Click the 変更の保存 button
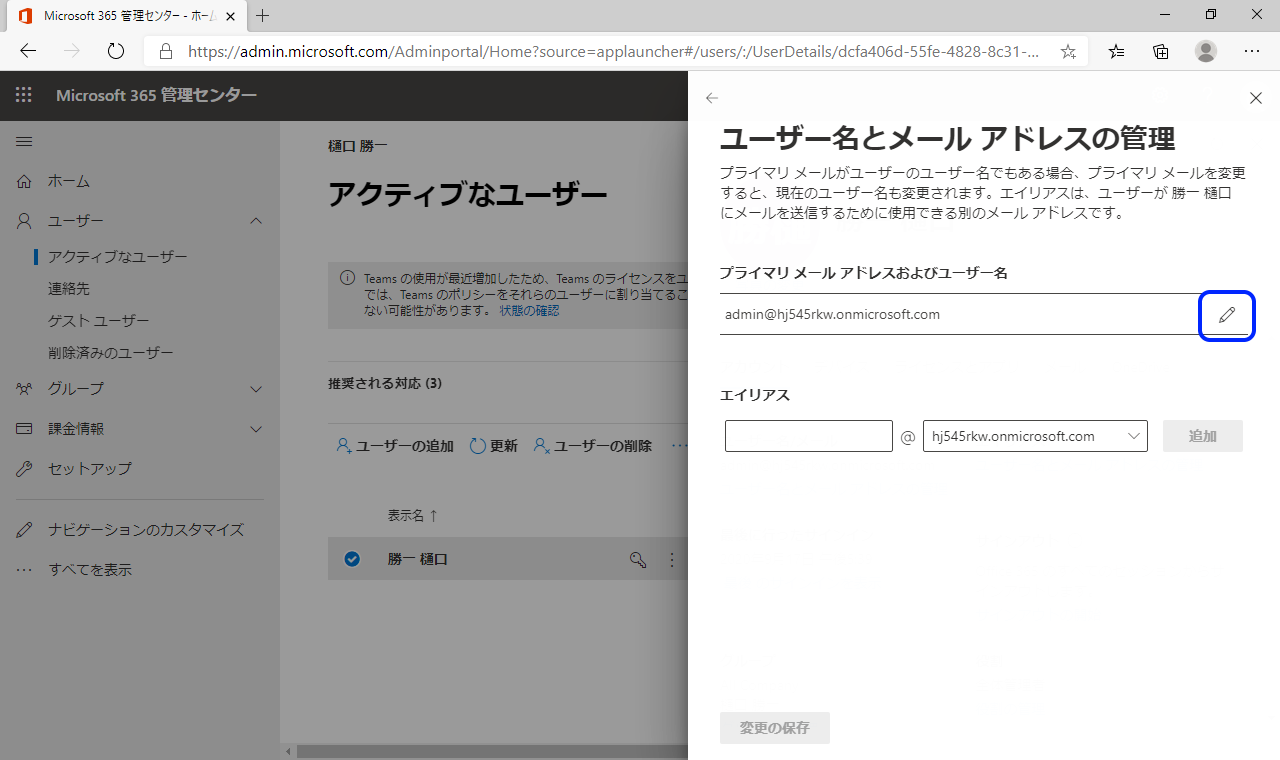The width and height of the screenshot is (1280, 760). tap(775, 728)
